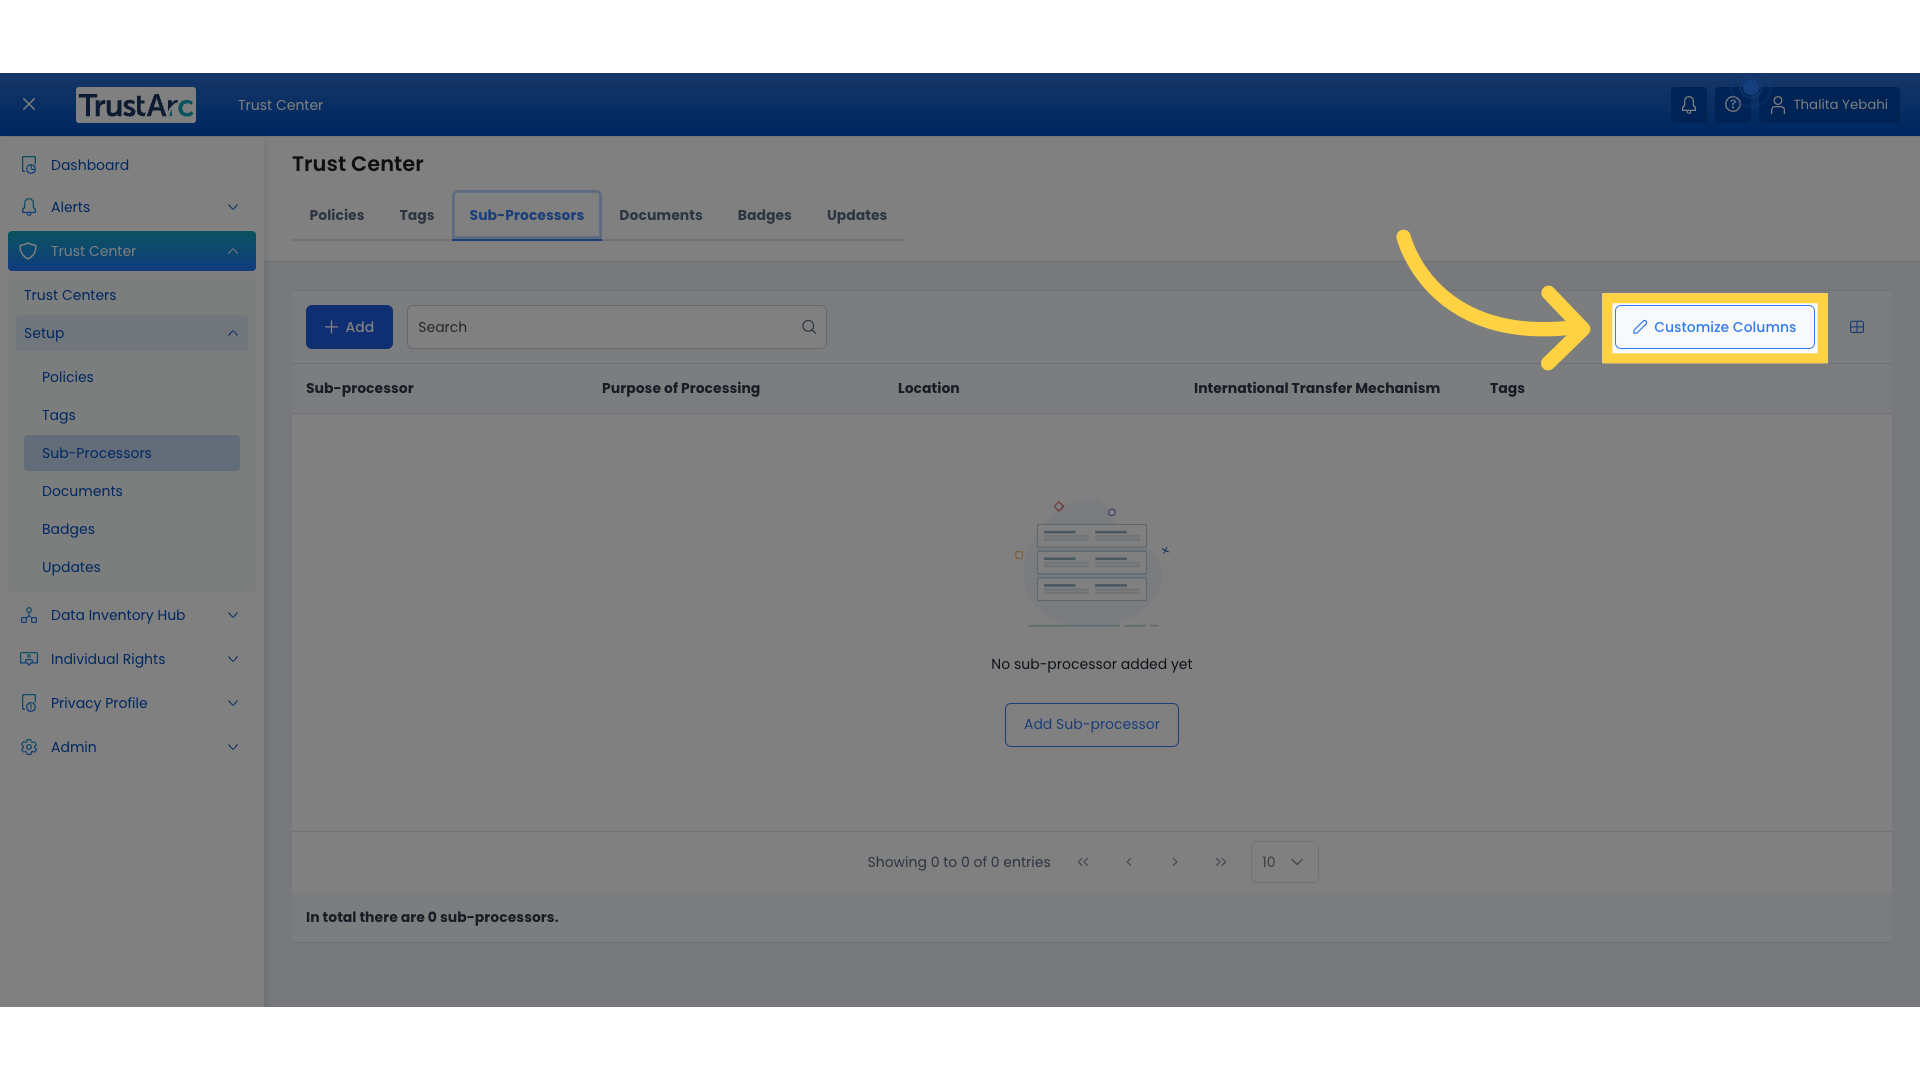Image resolution: width=1920 pixels, height=1080 pixels.
Task: Click the Data Inventory Hub icon
Action: tap(29, 615)
